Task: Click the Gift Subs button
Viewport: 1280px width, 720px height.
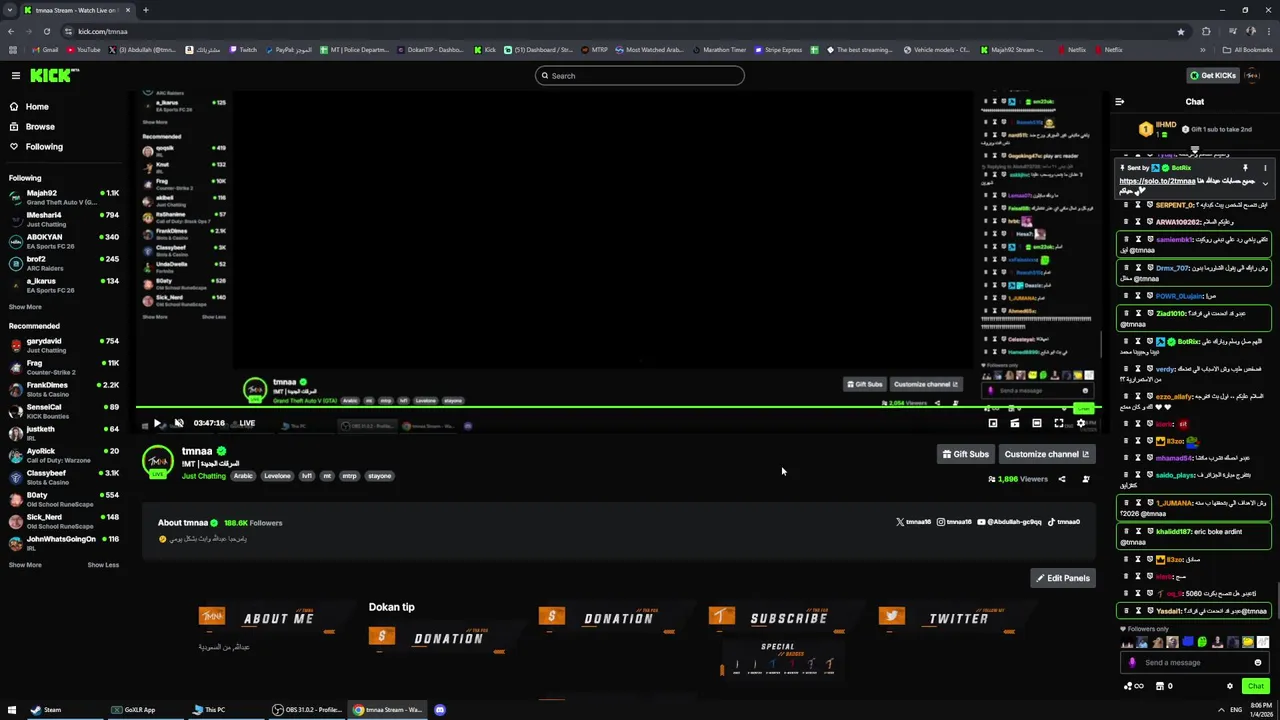Action: (965, 454)
